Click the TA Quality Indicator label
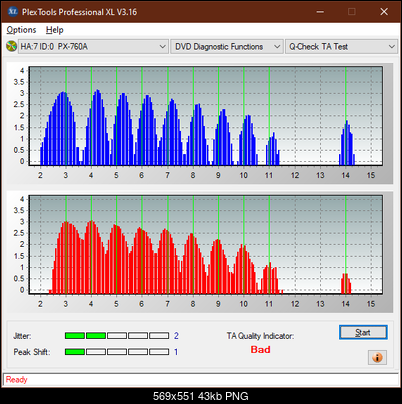The image size is (402, 404). 260,336
